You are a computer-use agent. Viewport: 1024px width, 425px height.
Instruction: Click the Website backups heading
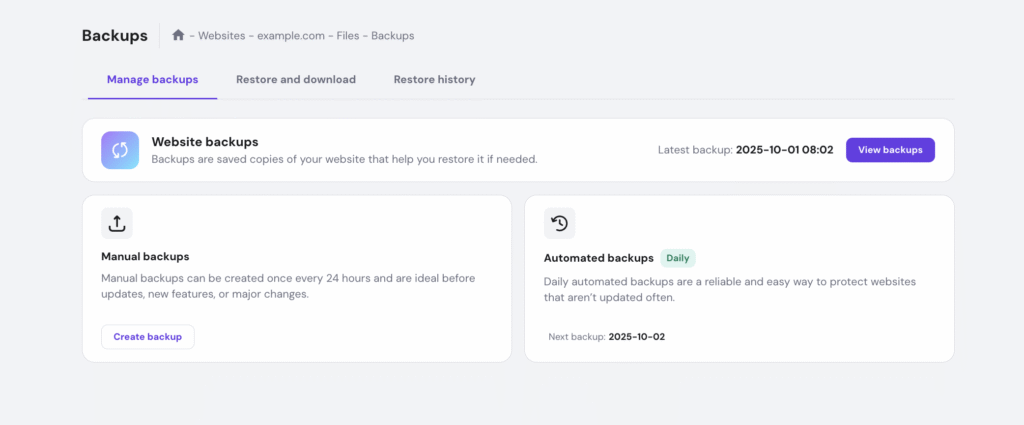pyautogui.click(x=204, y=142)
